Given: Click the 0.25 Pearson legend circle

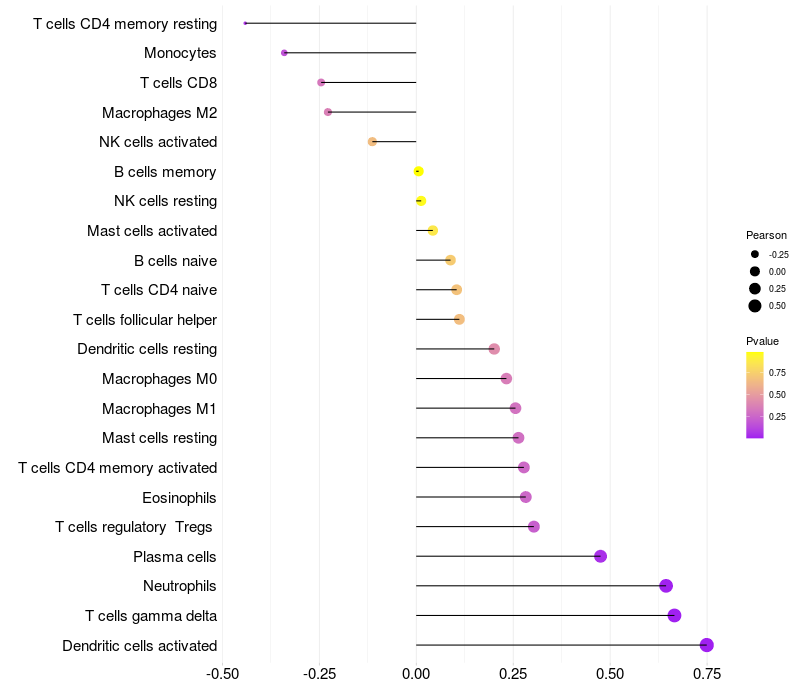Looking at the screenshot, I should tap(755, 289).
